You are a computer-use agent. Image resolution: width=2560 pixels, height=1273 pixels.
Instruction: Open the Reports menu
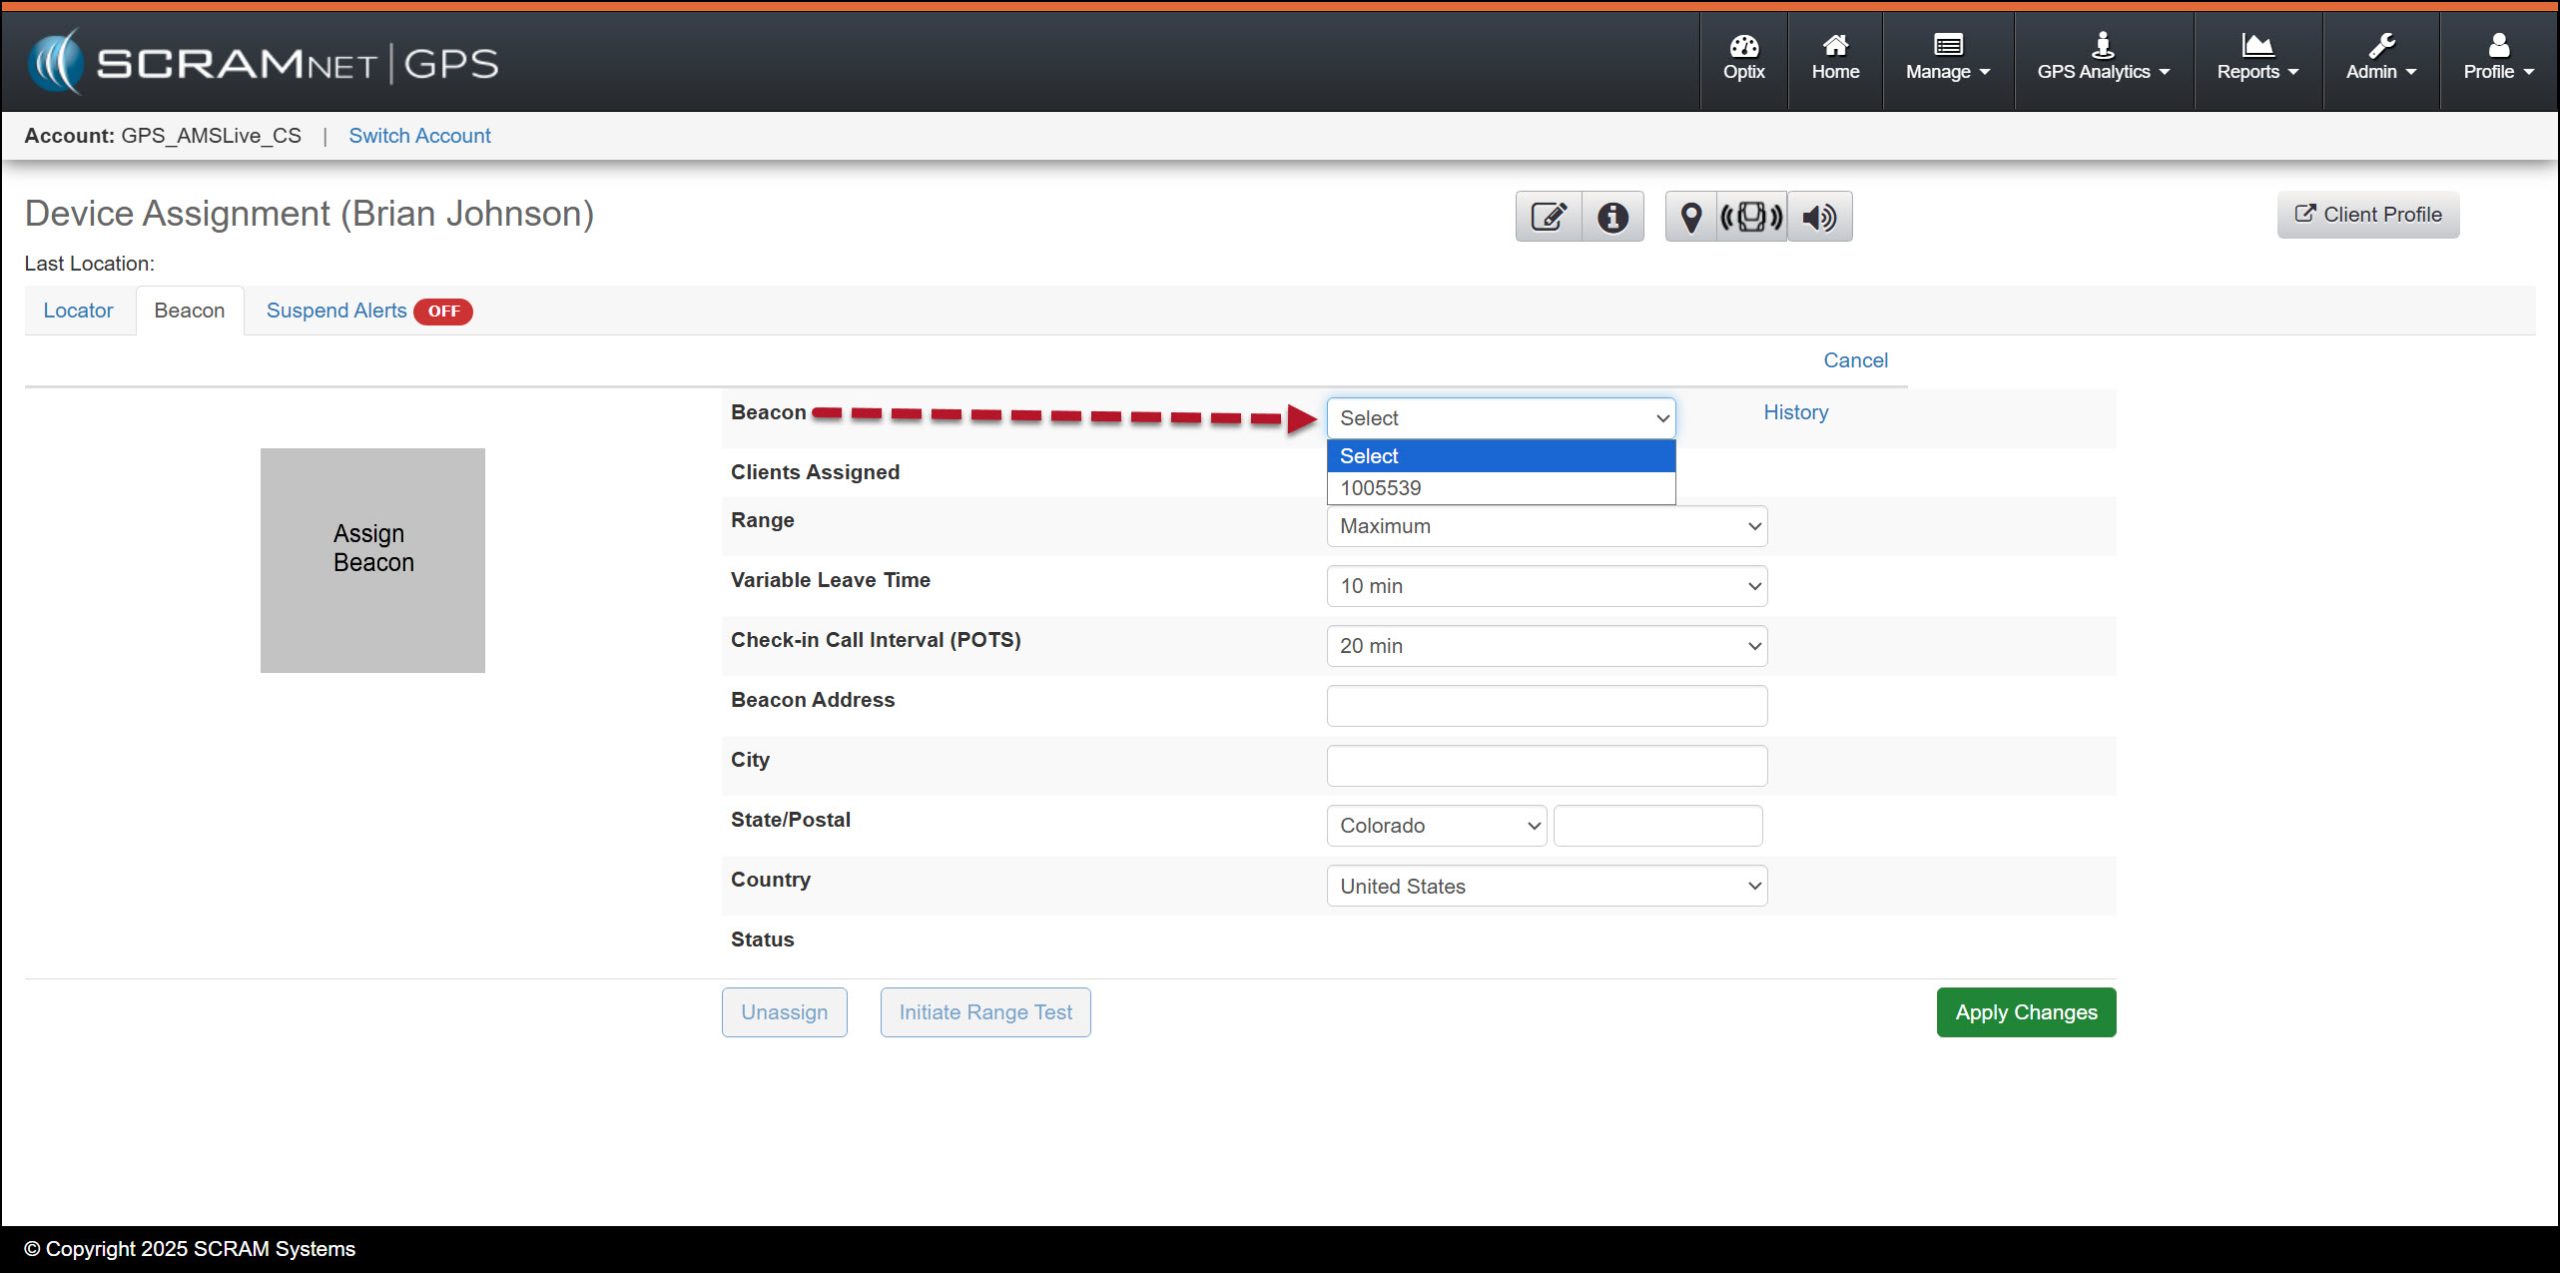click(x=2257, y=58)
